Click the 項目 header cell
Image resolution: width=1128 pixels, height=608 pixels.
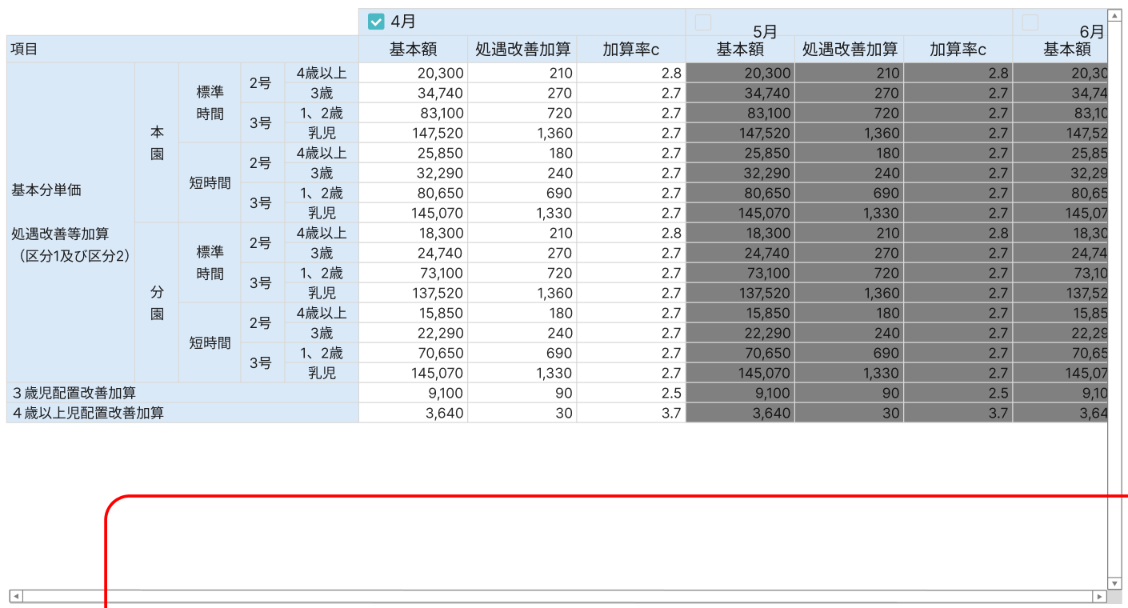(x=182, y=49)
